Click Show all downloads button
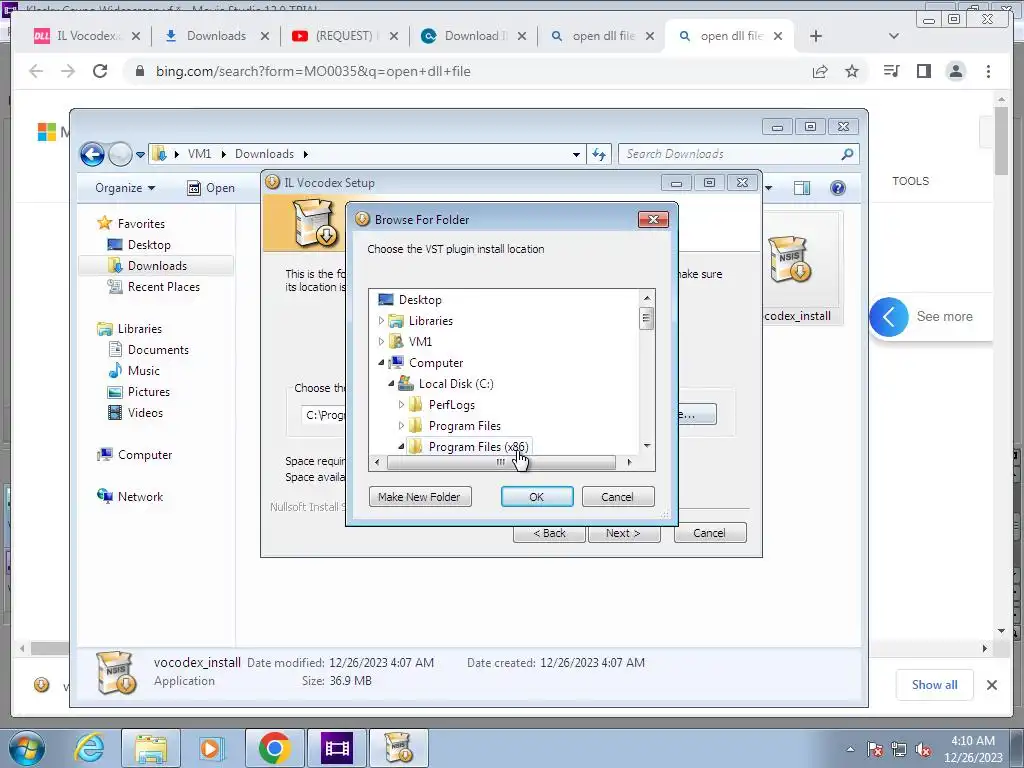 [935, 684]
